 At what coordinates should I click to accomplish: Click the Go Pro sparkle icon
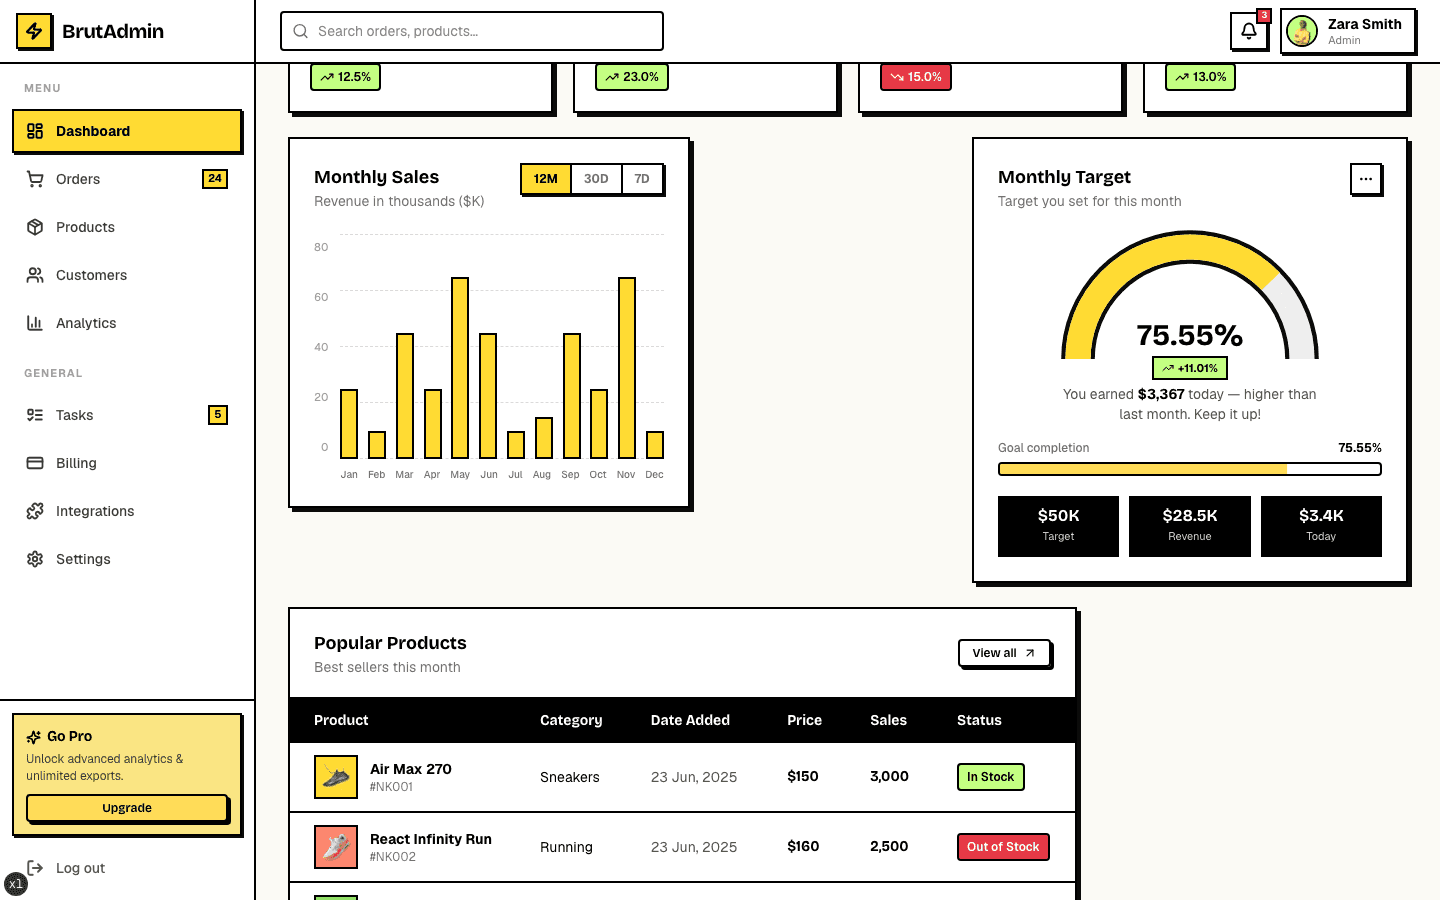pos(34,737)
